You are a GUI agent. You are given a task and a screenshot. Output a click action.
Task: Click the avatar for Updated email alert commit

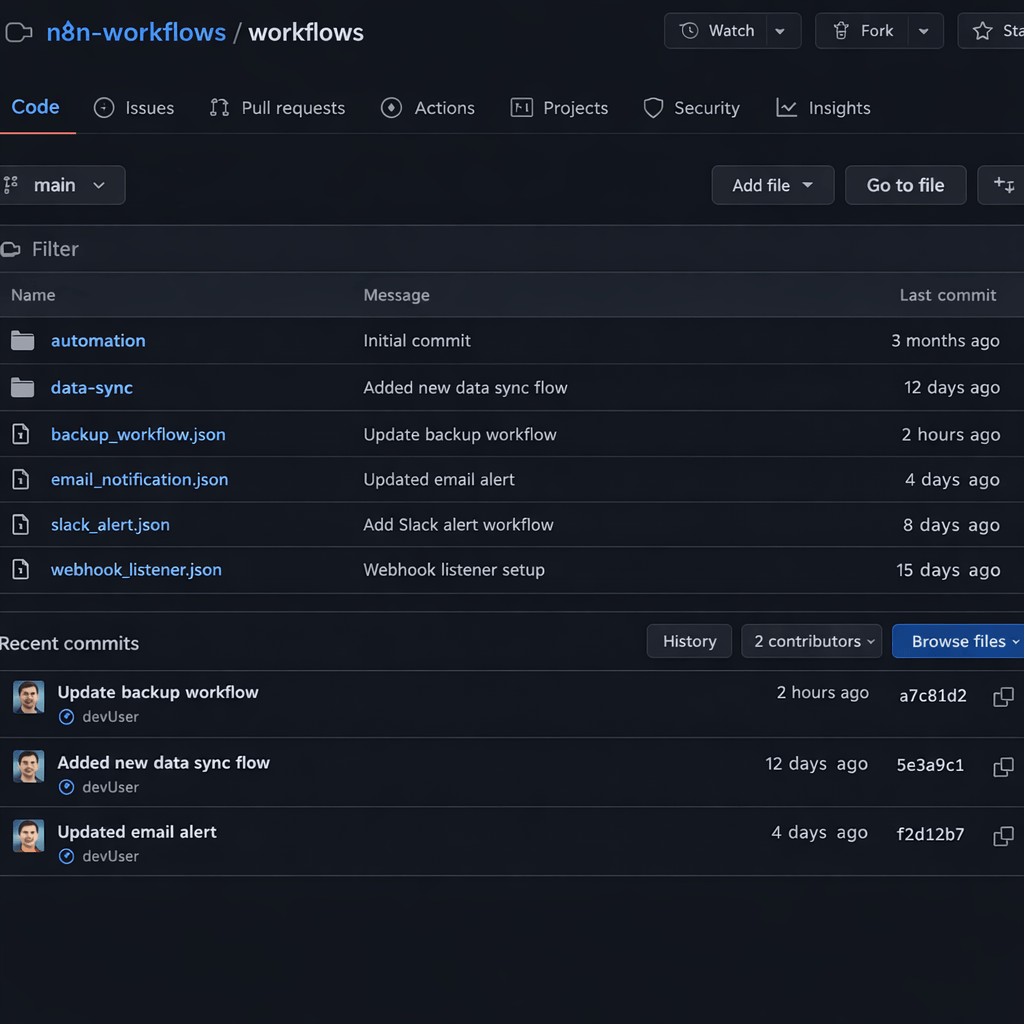point(29,836)
